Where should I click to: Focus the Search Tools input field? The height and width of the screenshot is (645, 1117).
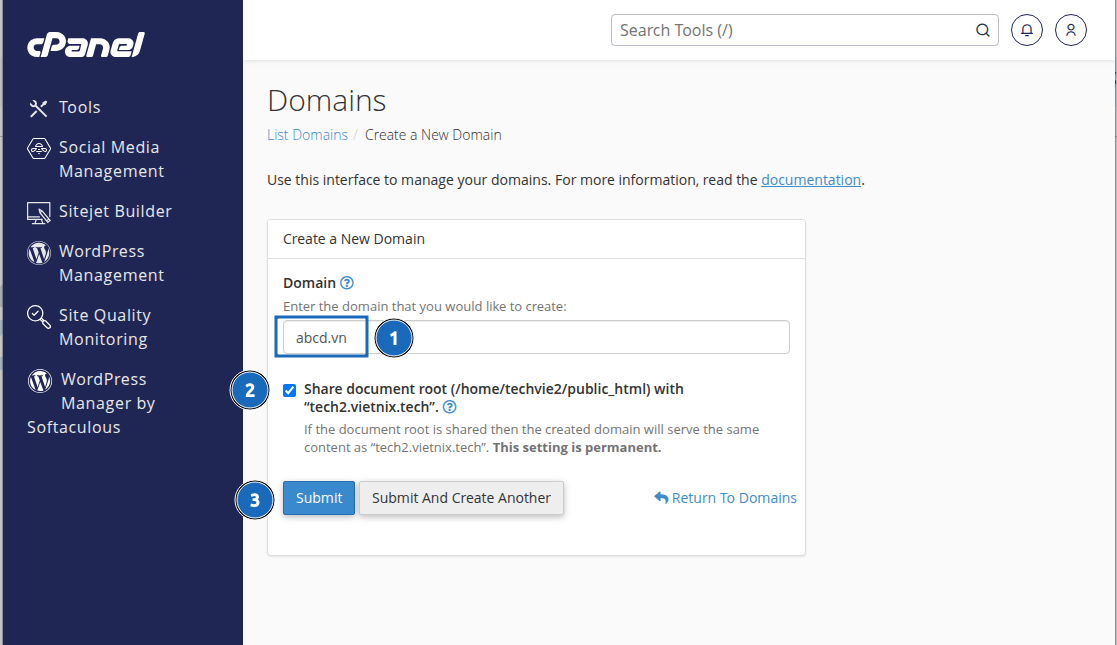point(790,30)
